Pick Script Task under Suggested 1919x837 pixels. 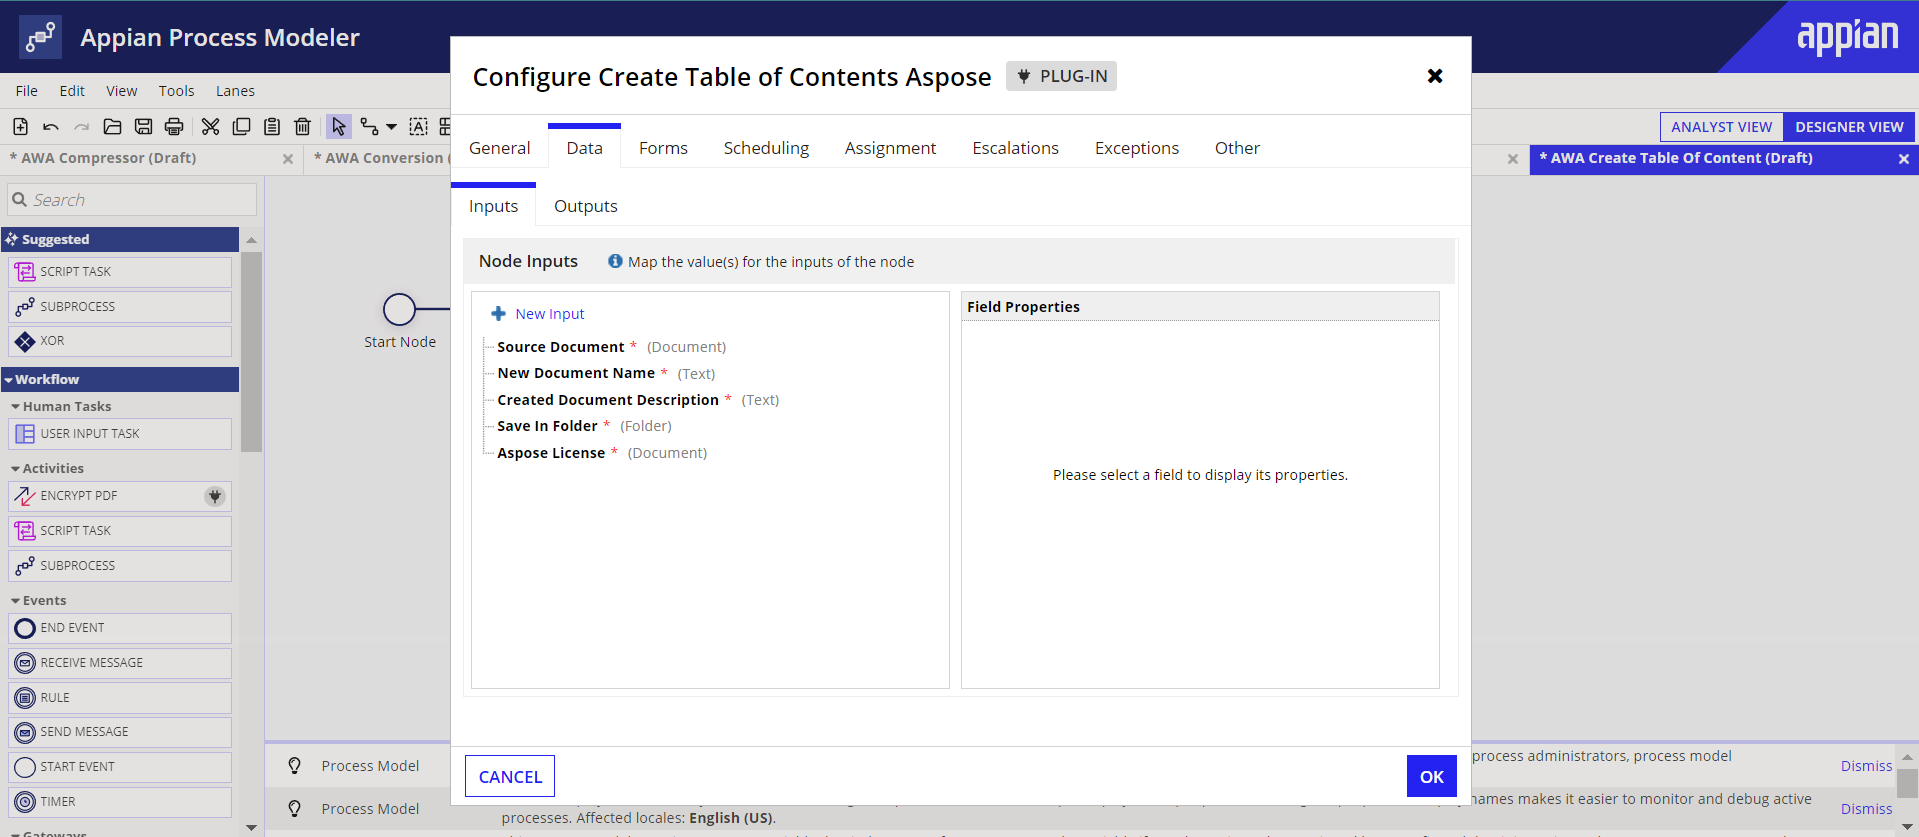point(120,272)
